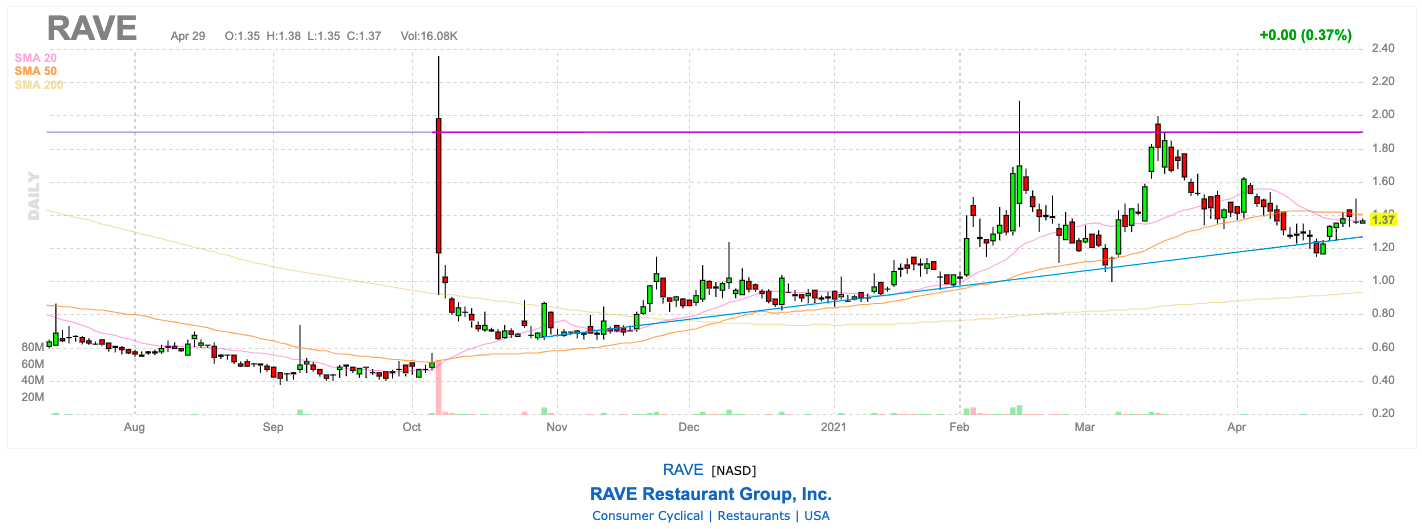Click the Mar label on the date axis

1084,428
